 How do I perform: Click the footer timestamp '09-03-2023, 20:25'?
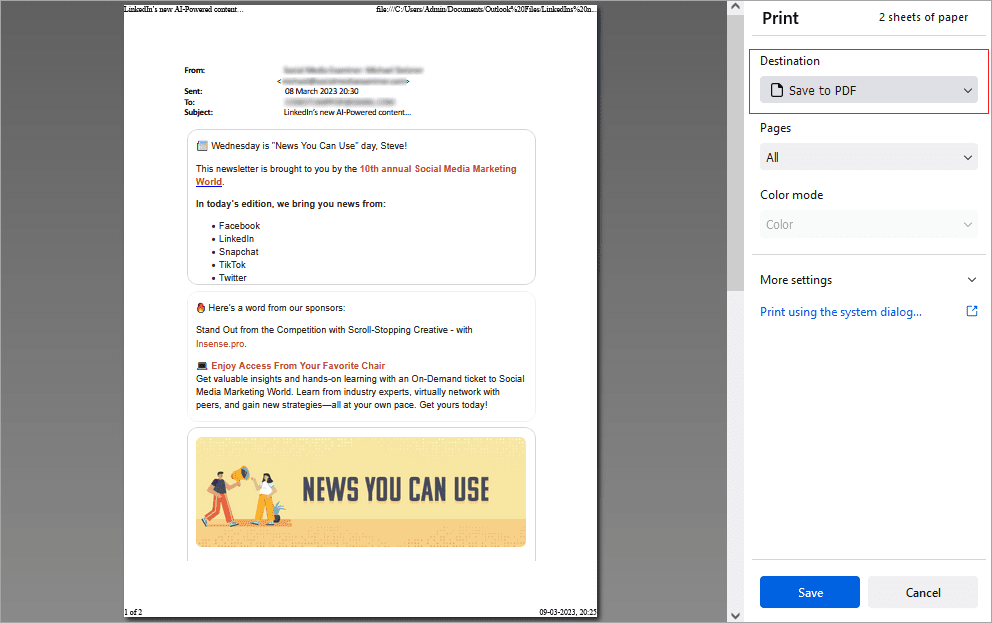tap(567, 612)
